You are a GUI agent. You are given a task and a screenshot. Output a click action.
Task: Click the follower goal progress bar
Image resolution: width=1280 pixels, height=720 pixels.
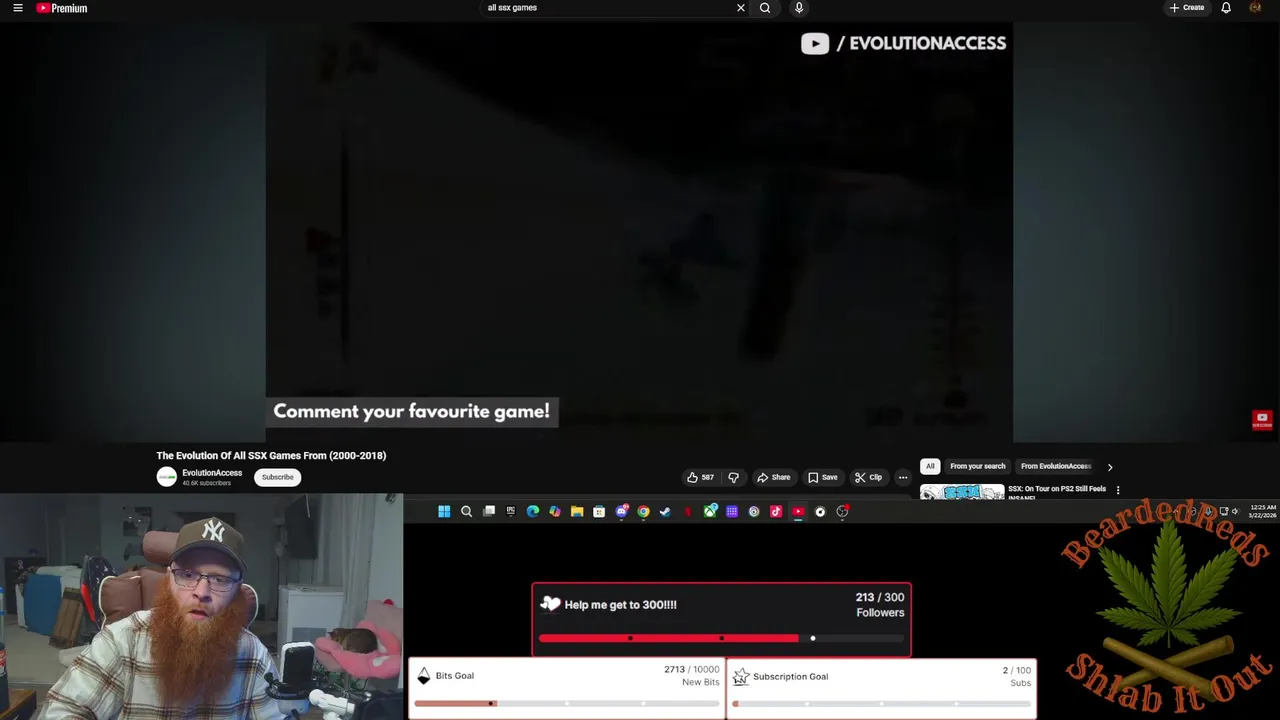(721, 638)
